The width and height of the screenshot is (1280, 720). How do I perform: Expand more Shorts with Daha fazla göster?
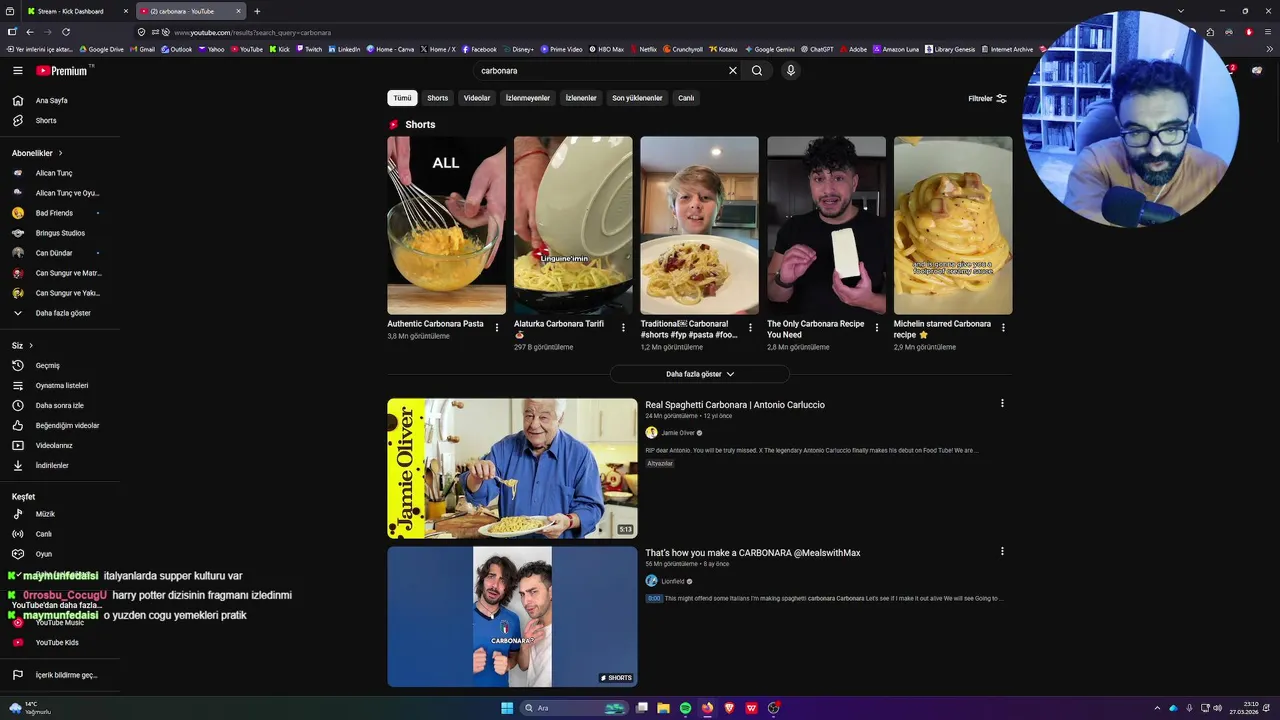700,374
